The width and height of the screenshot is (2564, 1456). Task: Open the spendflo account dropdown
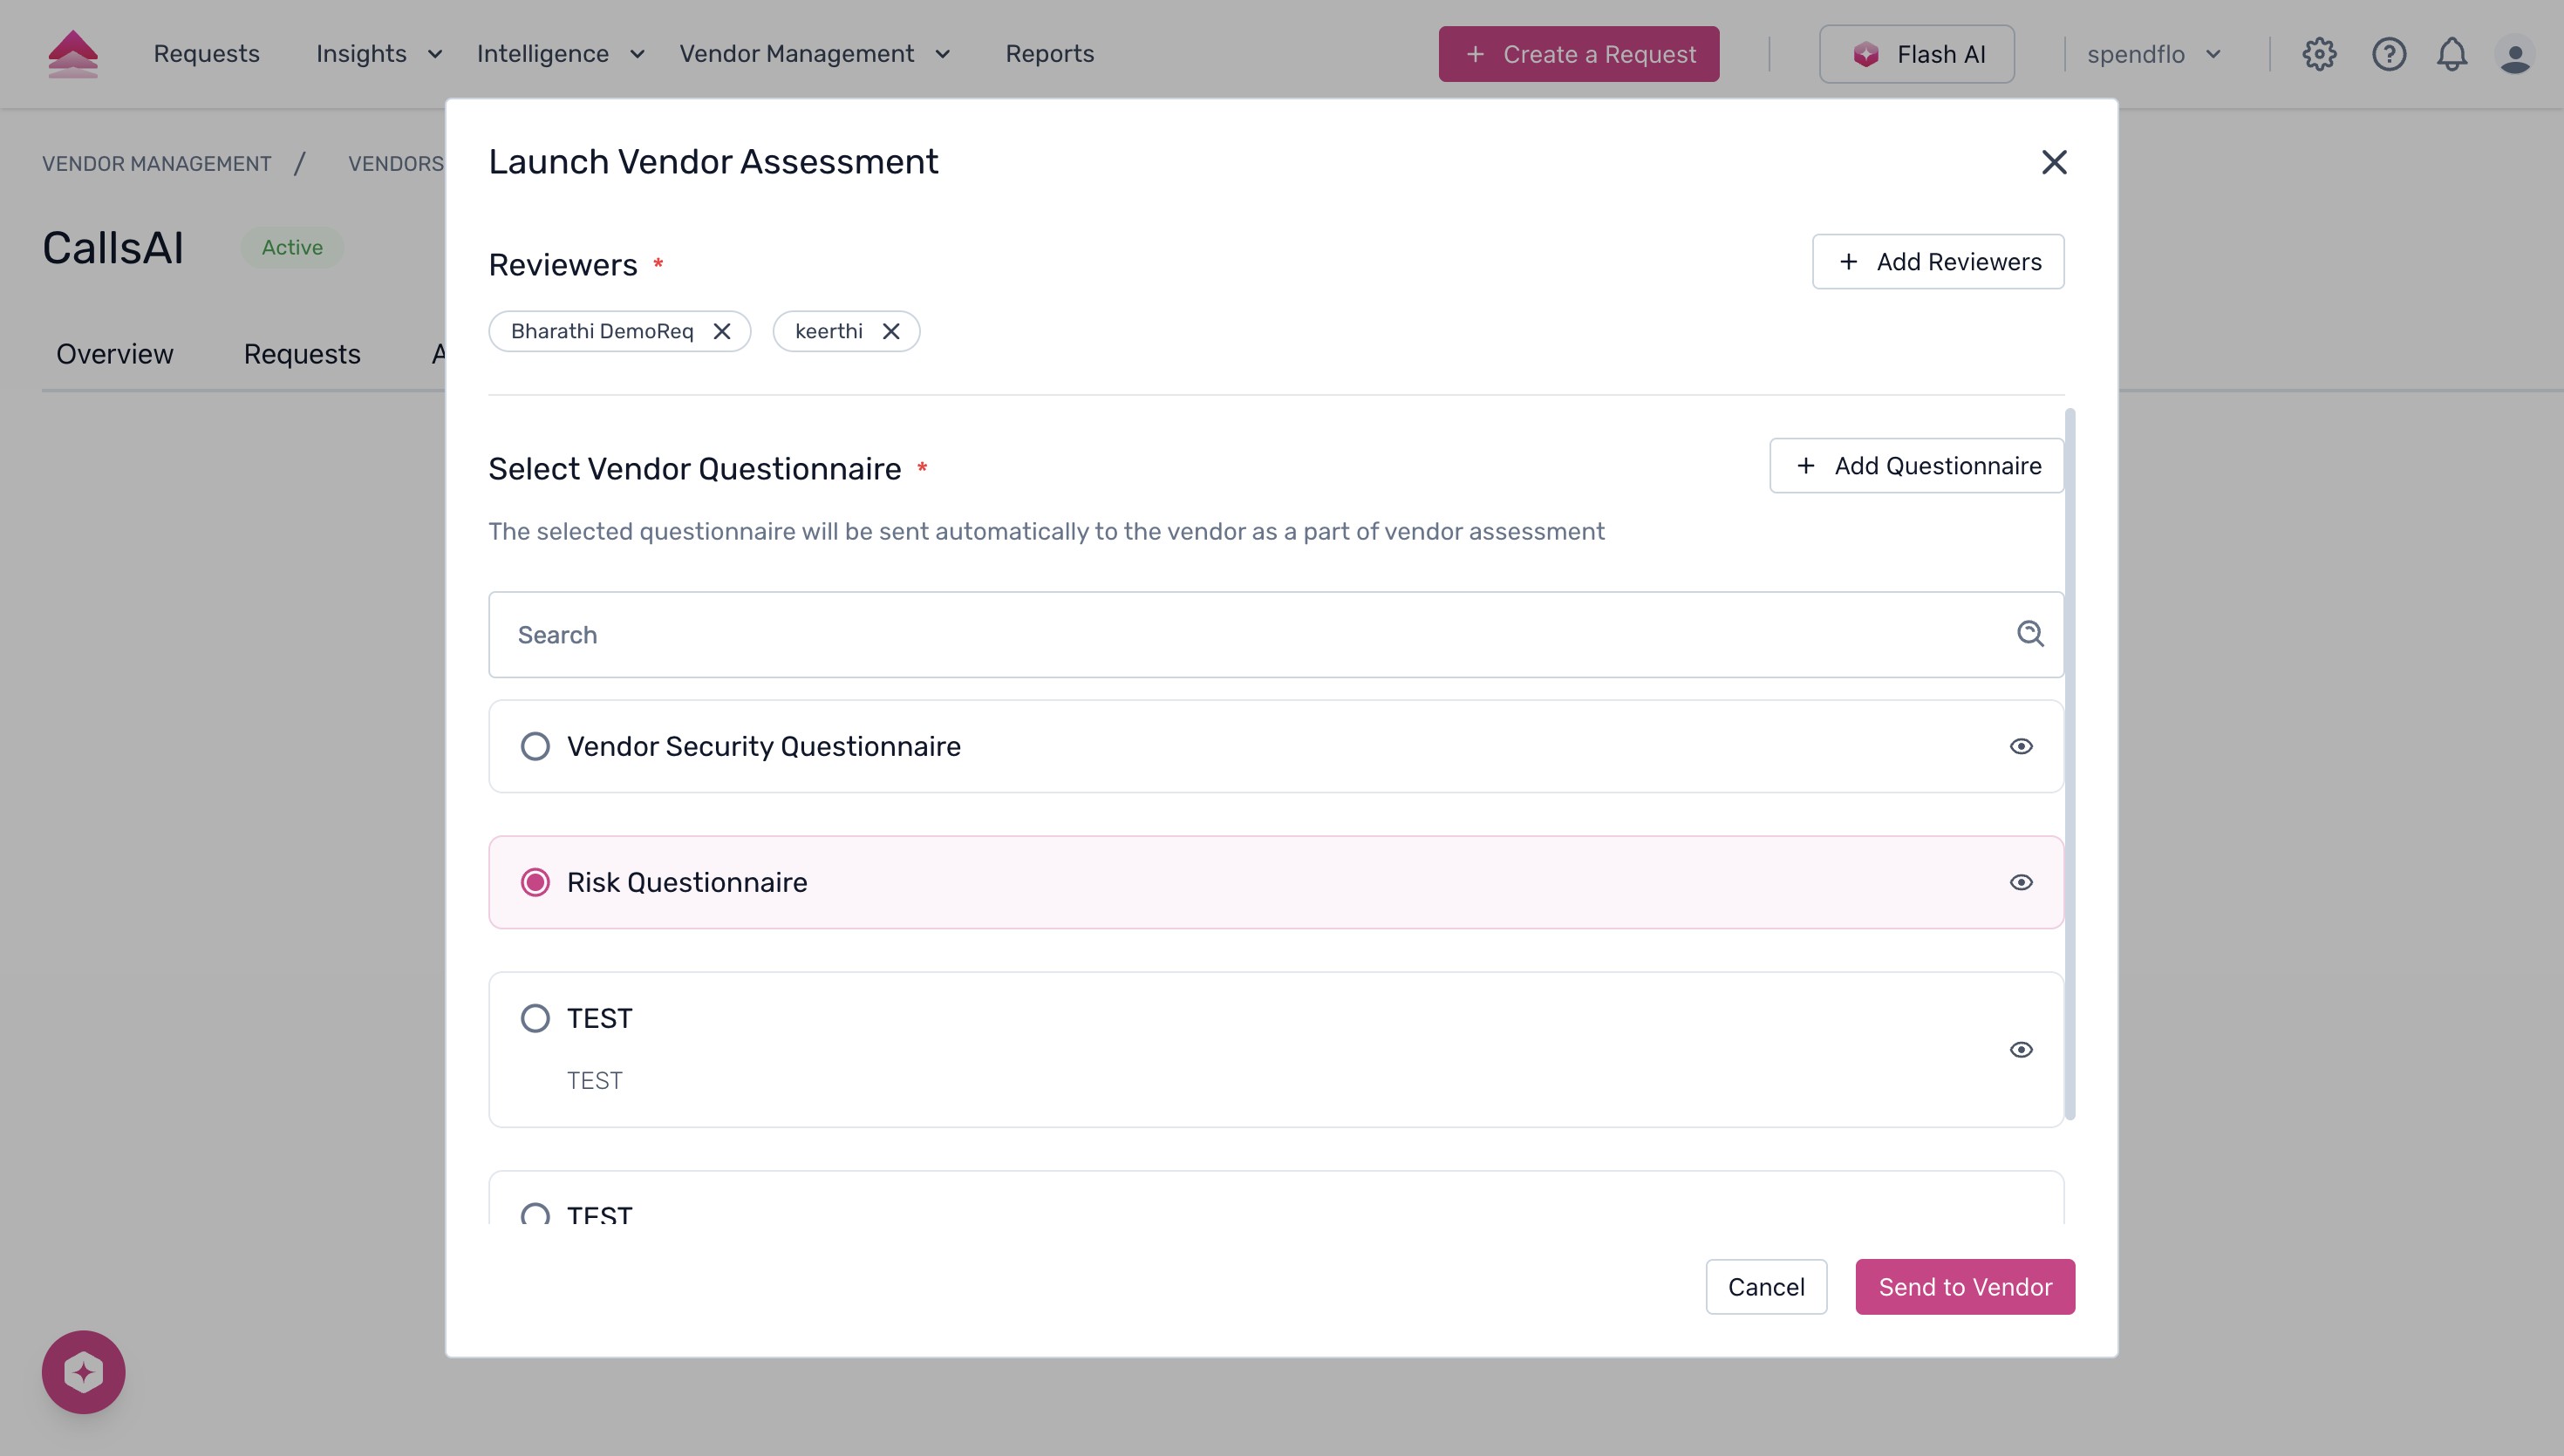point(2155,54)
